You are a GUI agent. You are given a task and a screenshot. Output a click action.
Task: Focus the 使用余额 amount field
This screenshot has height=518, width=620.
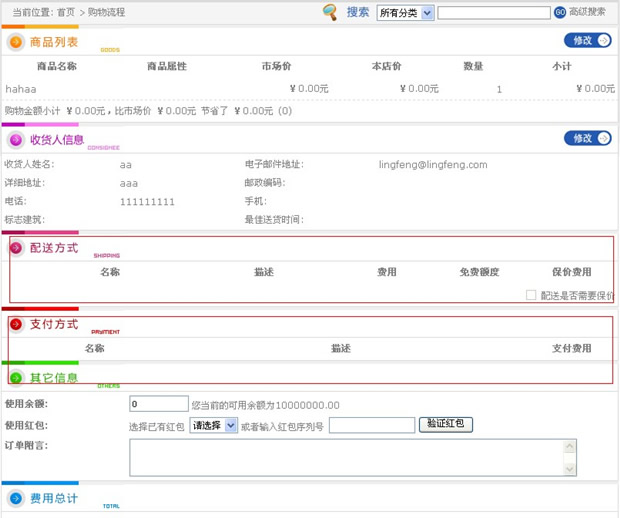[159, 404]
